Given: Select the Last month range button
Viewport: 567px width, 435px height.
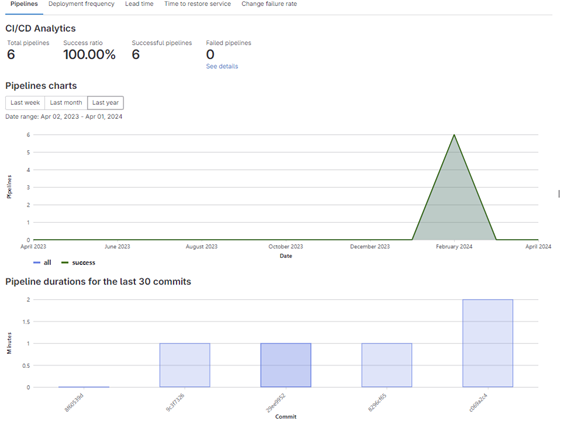Looking at the screenshot, I should point(66,103).
